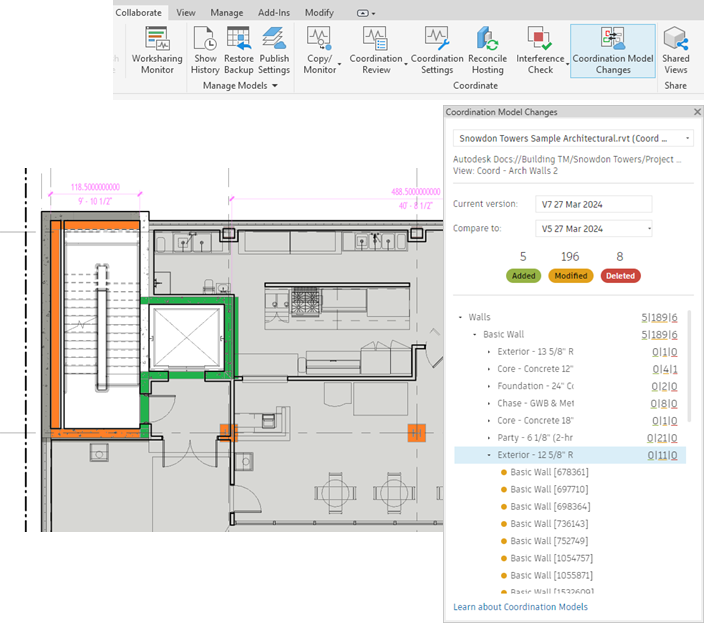
Task: Select the Restore Backup tool
Action: 238,50
